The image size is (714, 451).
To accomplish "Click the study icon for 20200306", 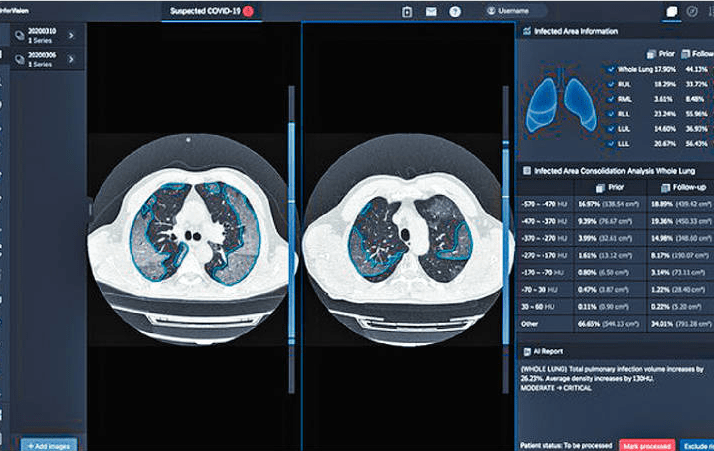I will (19, 59).
